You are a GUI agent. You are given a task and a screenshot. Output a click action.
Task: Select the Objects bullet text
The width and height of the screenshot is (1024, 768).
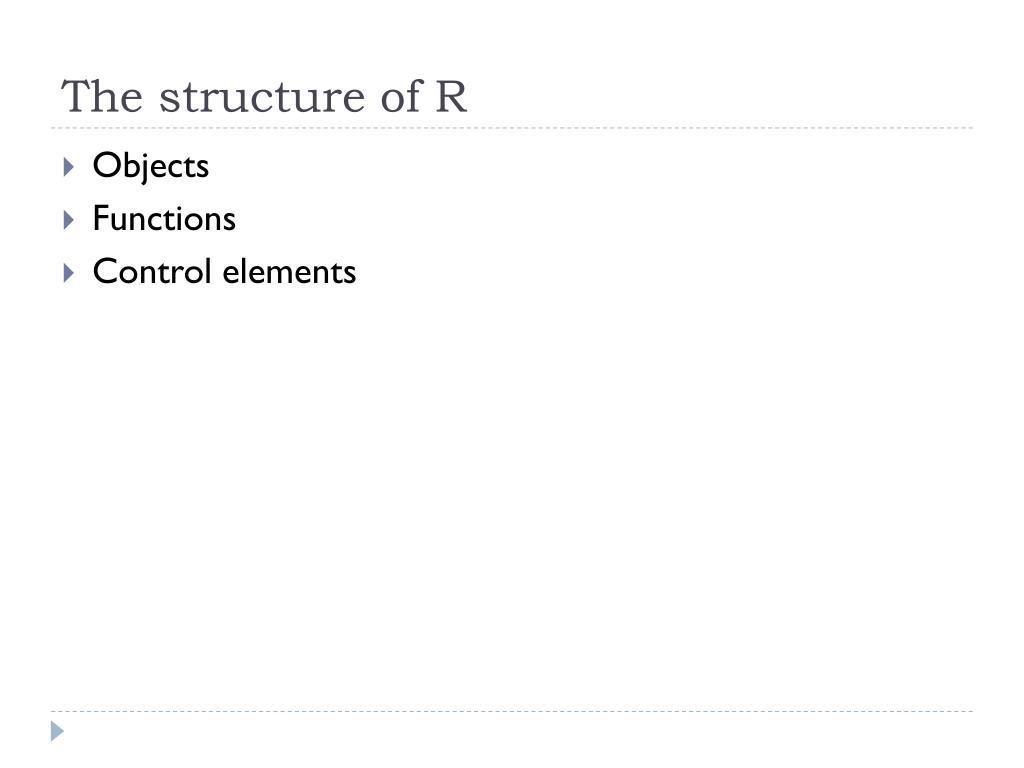tap(151, 166)
